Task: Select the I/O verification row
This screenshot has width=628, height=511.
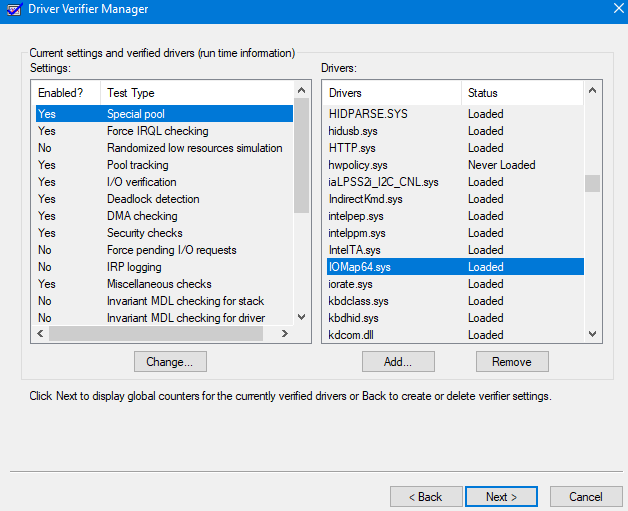Action: [164, 182]
